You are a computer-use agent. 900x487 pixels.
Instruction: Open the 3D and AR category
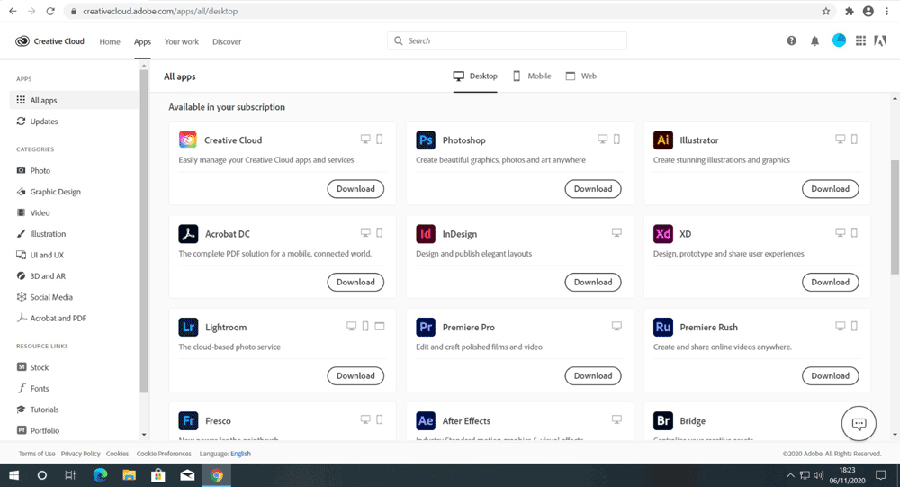tap(41, 276)
